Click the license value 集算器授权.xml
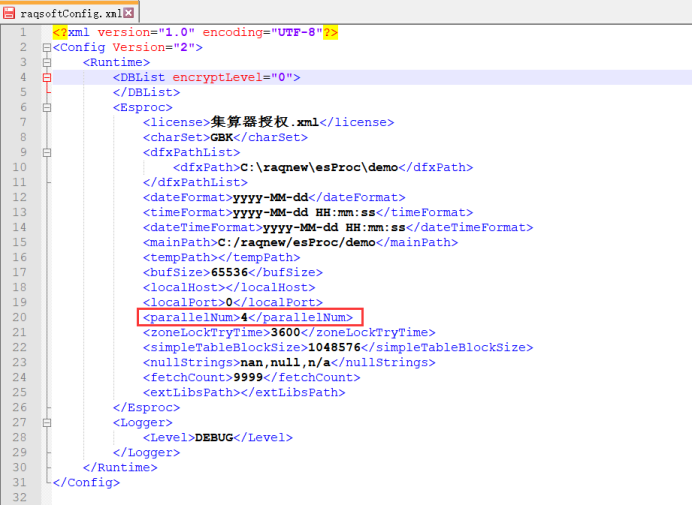 point(264,122)
